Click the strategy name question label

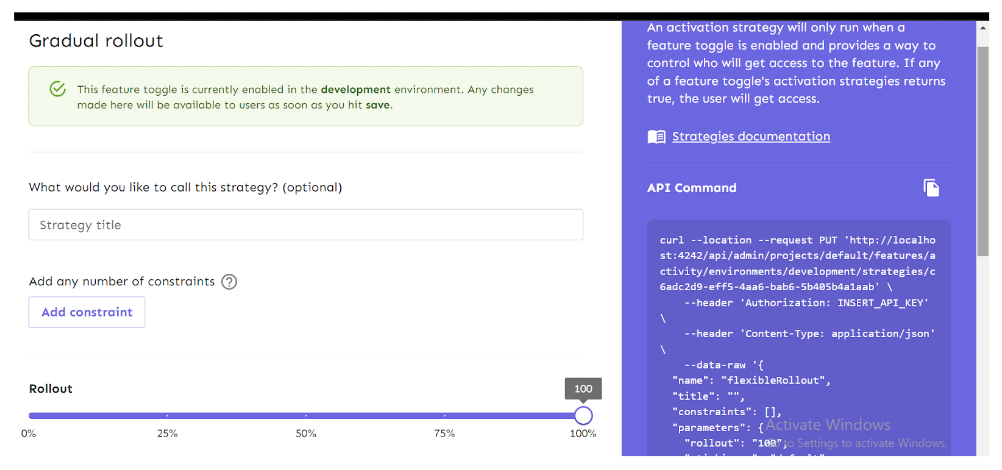coord(185,187)
